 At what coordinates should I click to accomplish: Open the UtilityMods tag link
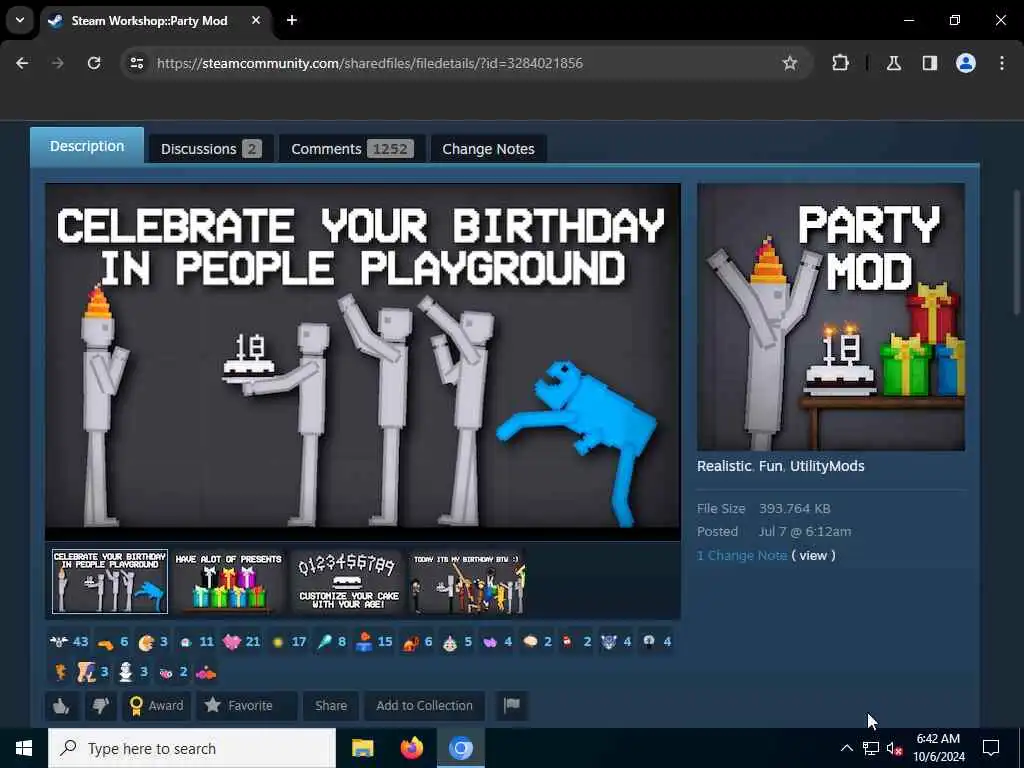tap(827, 466)
